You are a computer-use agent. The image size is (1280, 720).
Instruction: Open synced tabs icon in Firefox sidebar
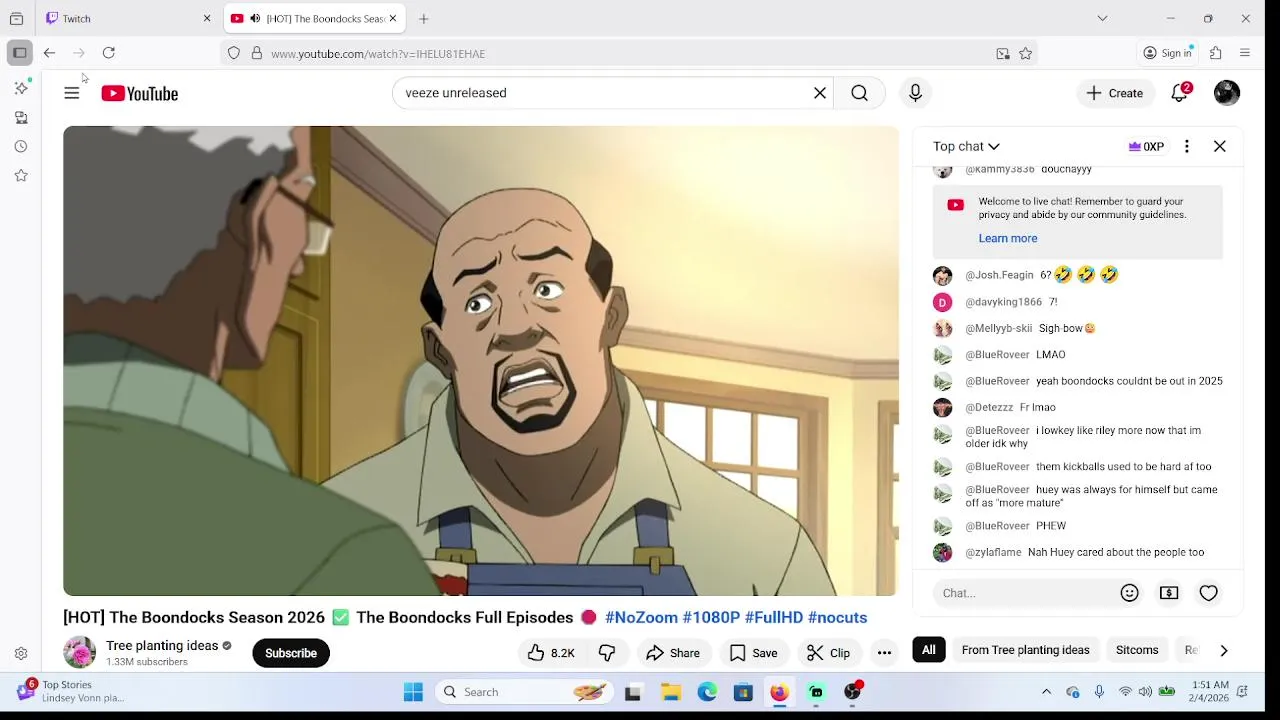click(21, 117)
